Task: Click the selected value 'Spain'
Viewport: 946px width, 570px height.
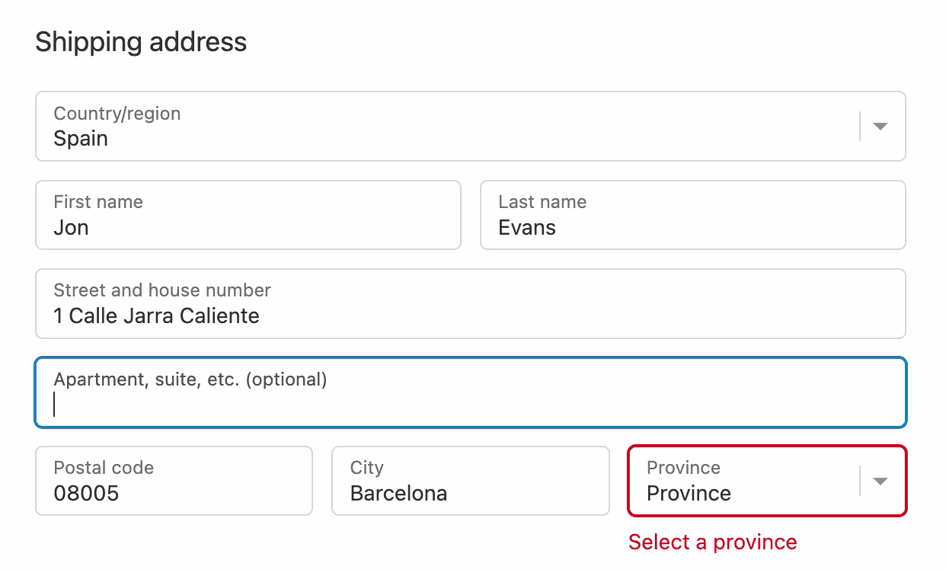Action: coord(81,139)
